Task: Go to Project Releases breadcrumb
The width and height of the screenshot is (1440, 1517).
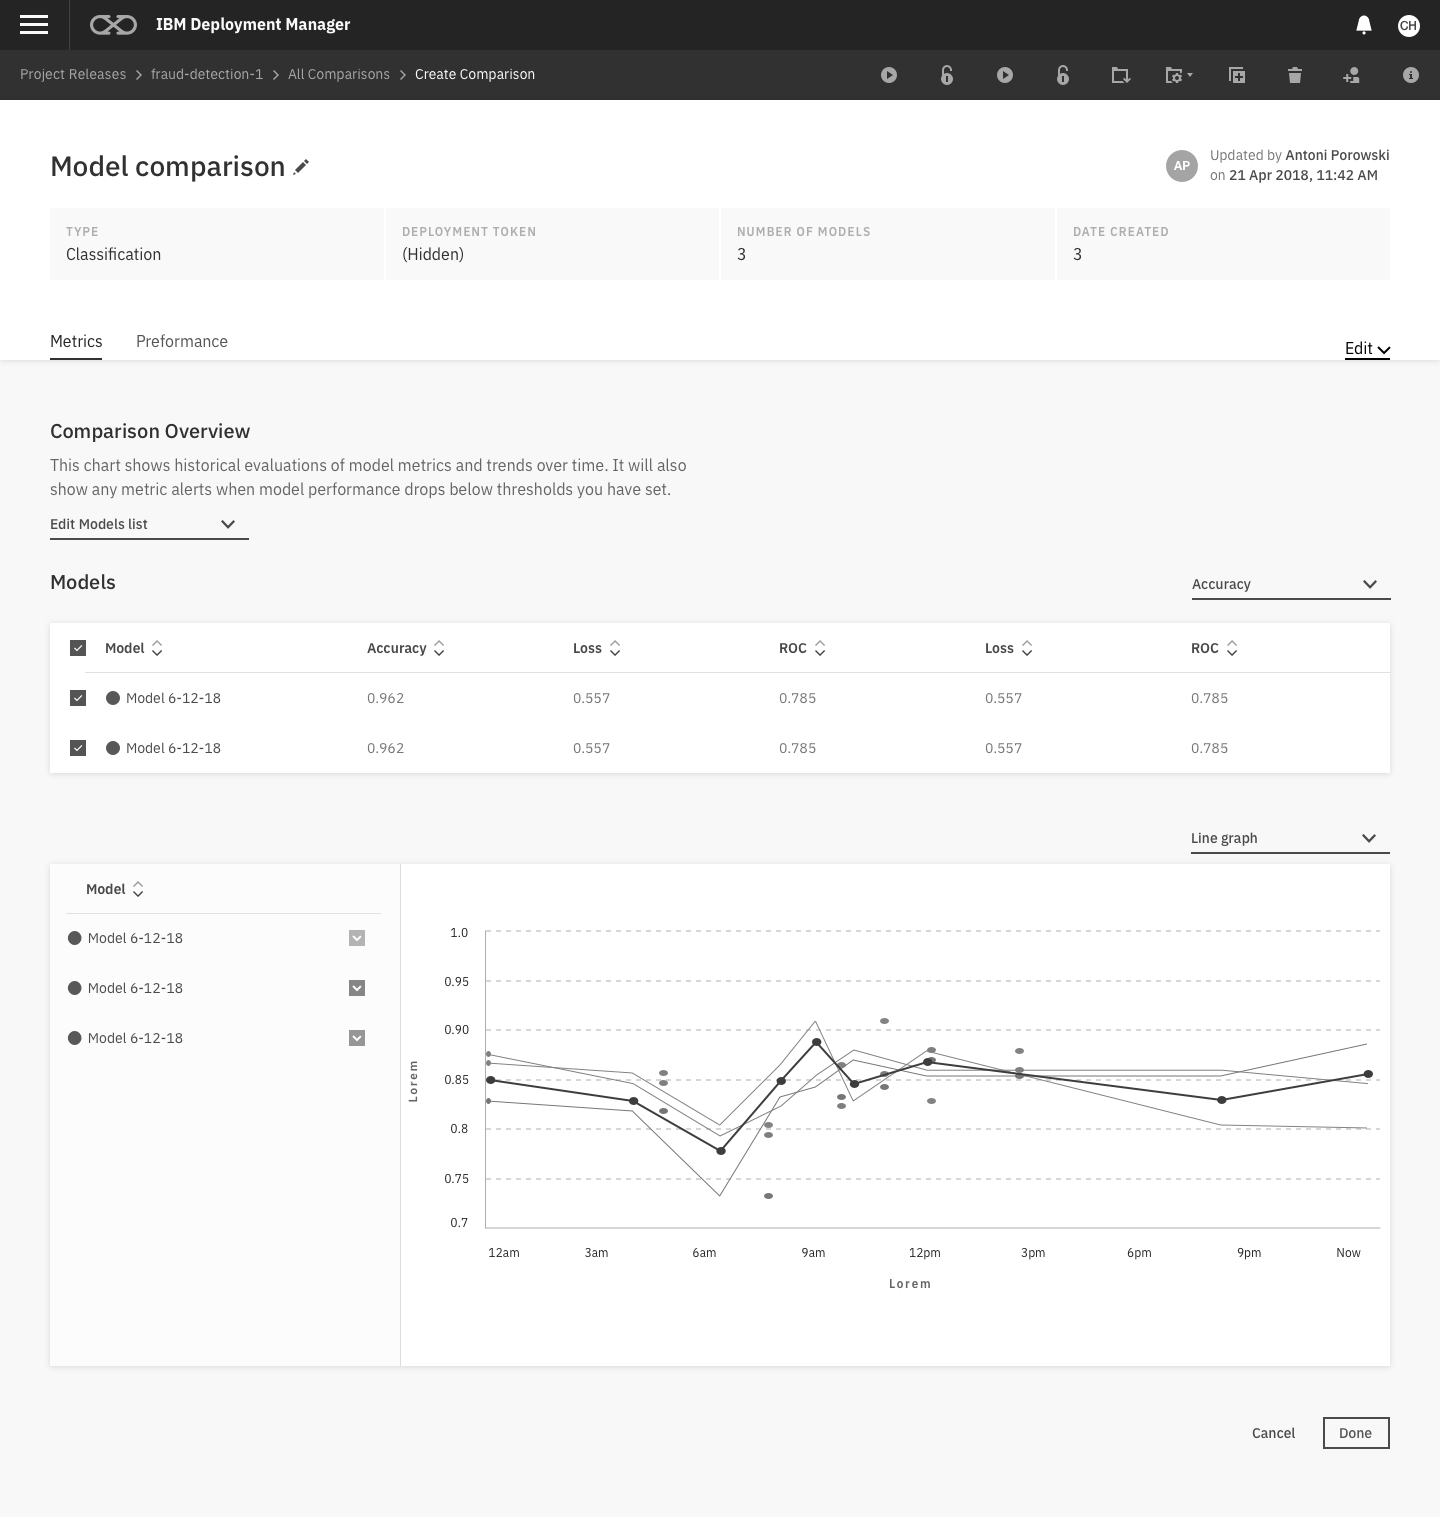Action: 73,75
